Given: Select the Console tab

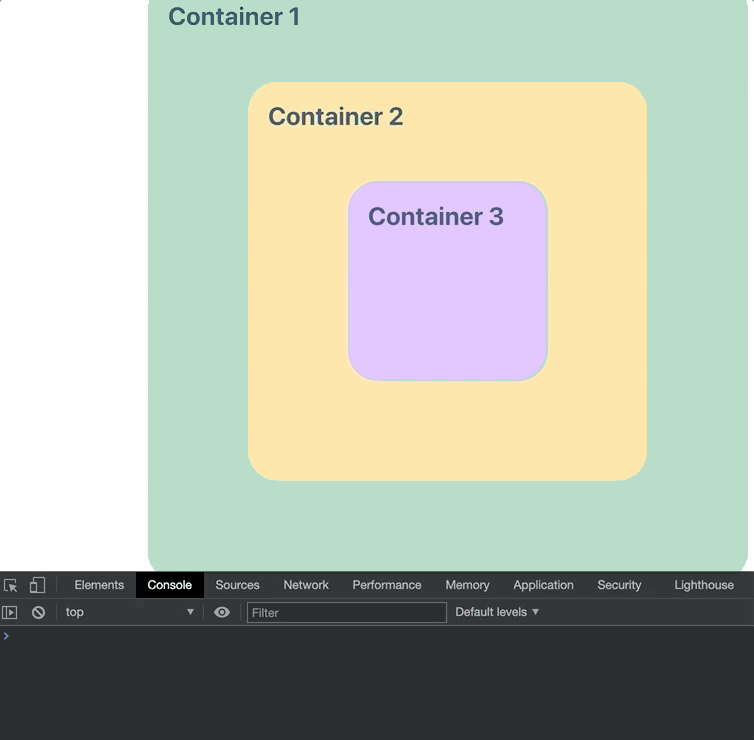Looking at the screenshot, I should [170, 585].
